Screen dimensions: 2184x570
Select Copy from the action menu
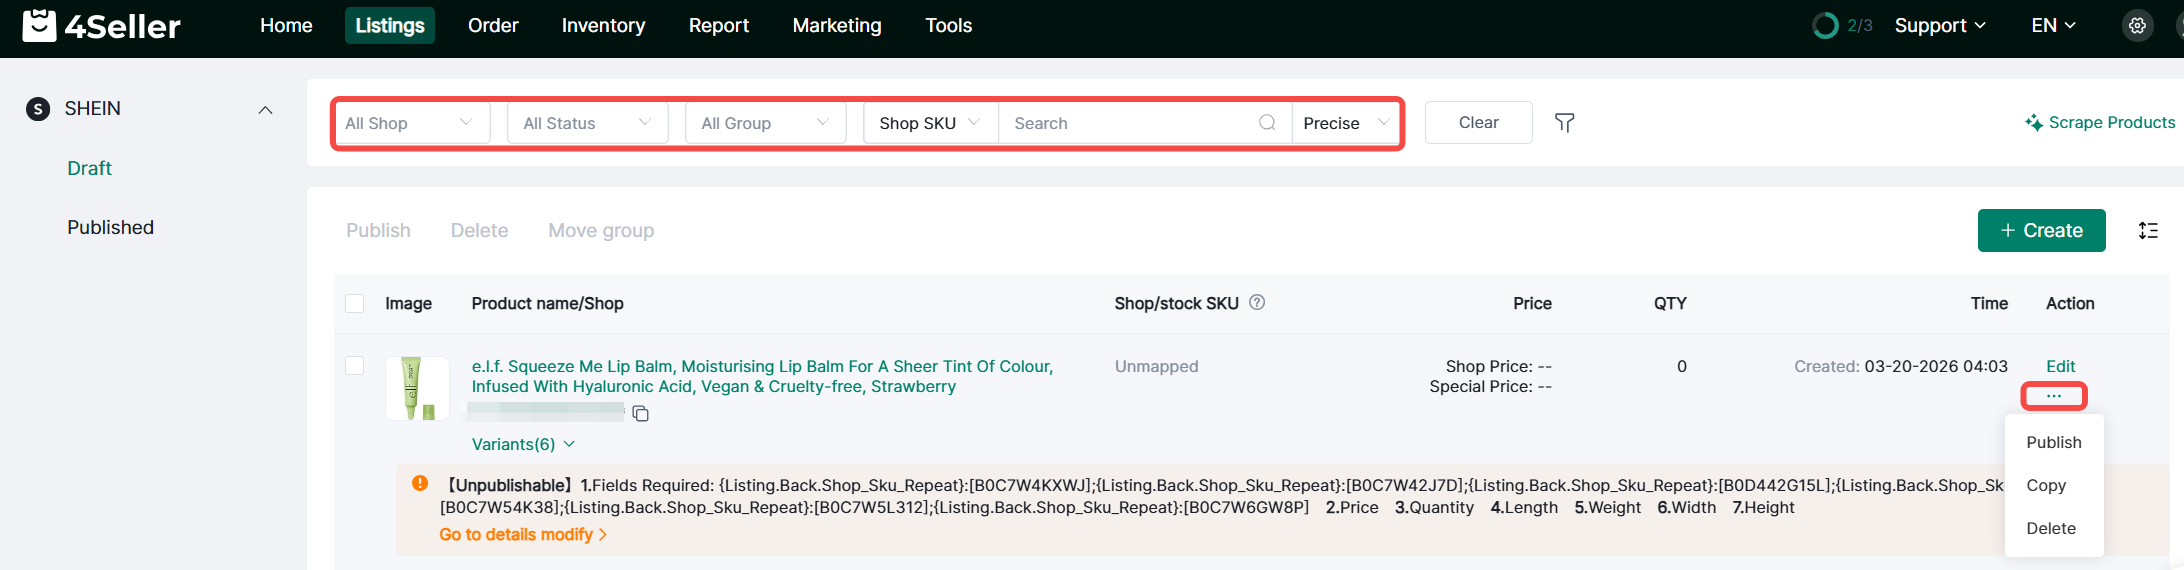[2046, 485]
